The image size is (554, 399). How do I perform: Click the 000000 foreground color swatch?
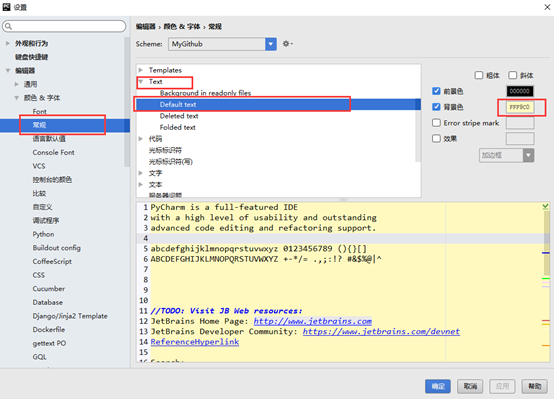520,91
